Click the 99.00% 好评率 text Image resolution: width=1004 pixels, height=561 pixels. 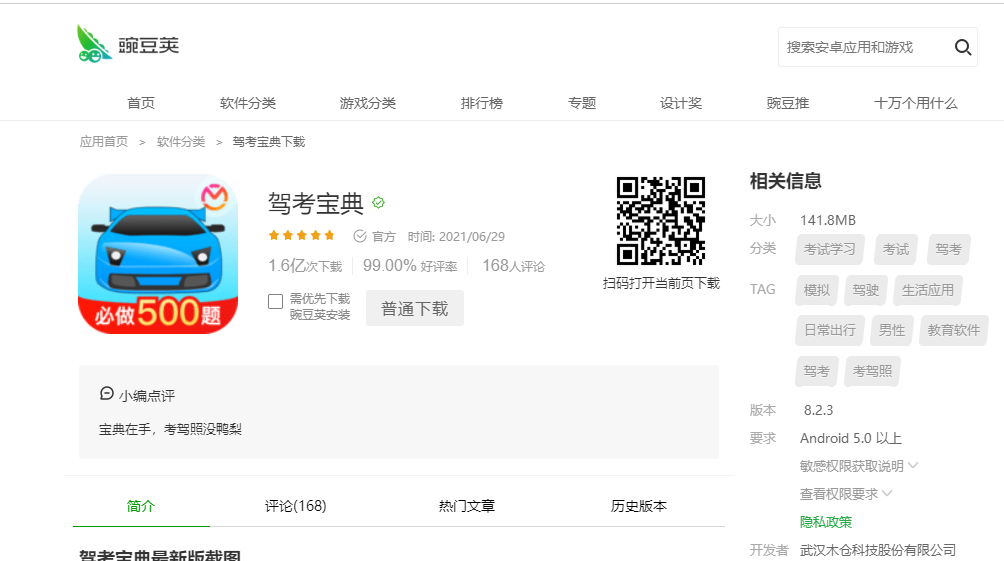click(x=410, y=266)
